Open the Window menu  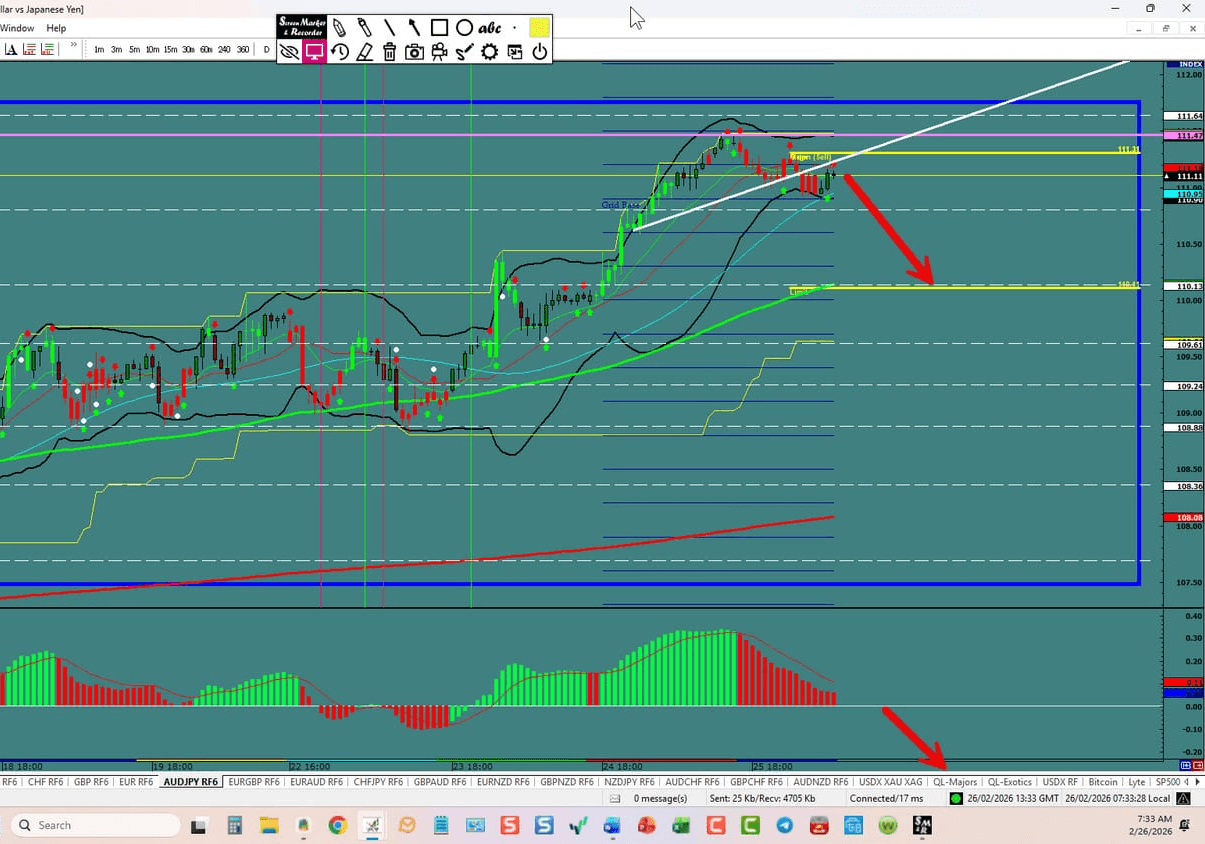click(18, 28)
